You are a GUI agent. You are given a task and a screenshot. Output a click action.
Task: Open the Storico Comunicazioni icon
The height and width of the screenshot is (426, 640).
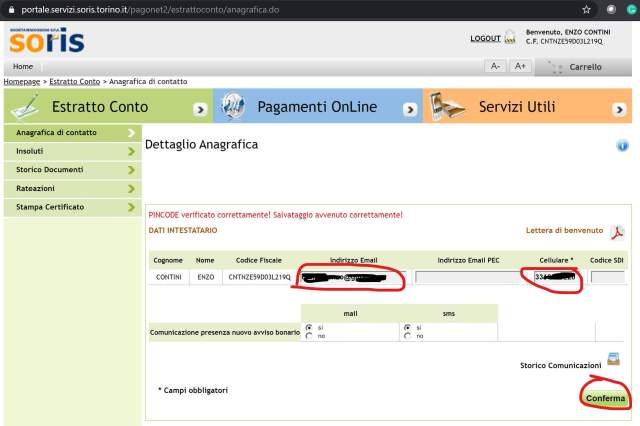[613, 360]
